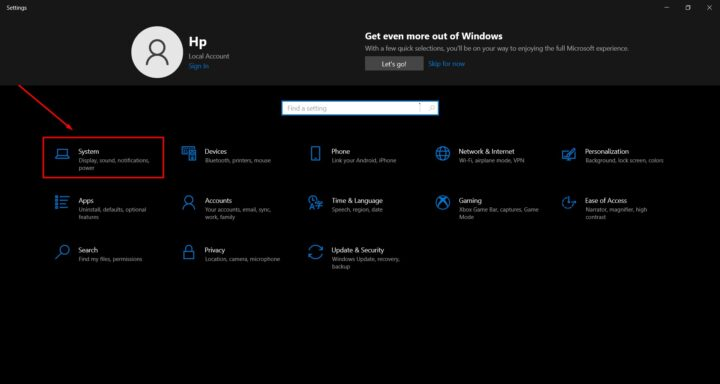Screen dimensions: 720x384
Task: Select the Accounts category title
Action: [218, 200]
